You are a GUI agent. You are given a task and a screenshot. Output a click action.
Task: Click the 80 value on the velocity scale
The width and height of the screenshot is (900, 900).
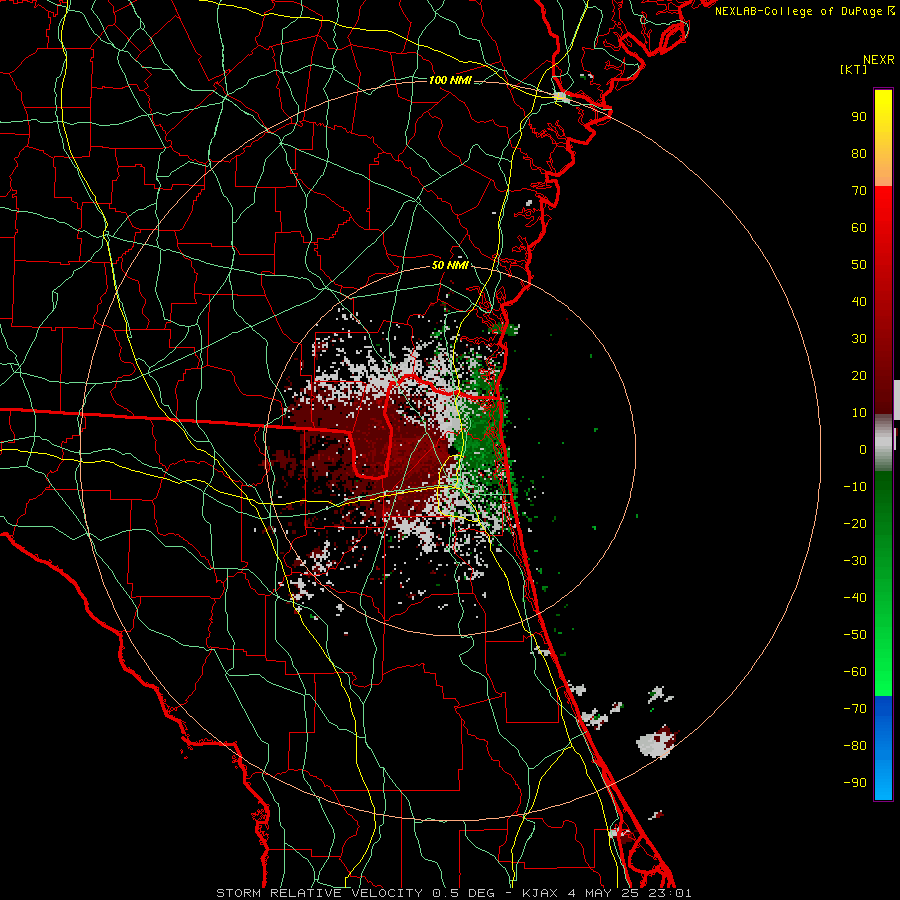[x=859, y=153]
